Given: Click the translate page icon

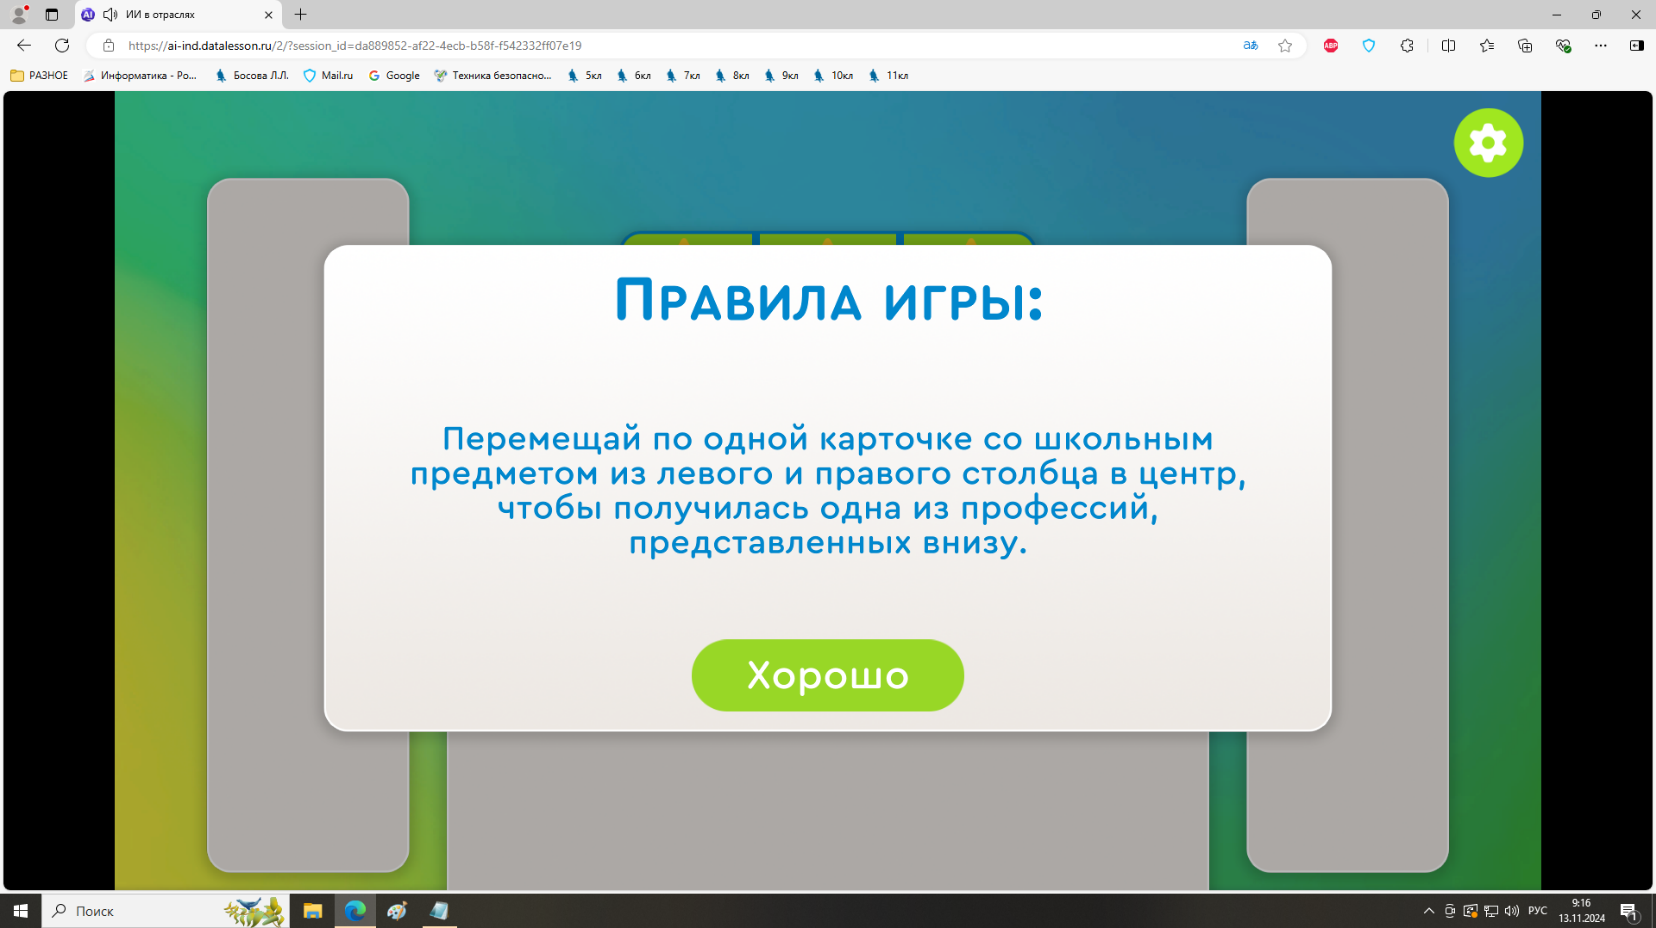Looking at the screenshot, I should coord(1250,45).
